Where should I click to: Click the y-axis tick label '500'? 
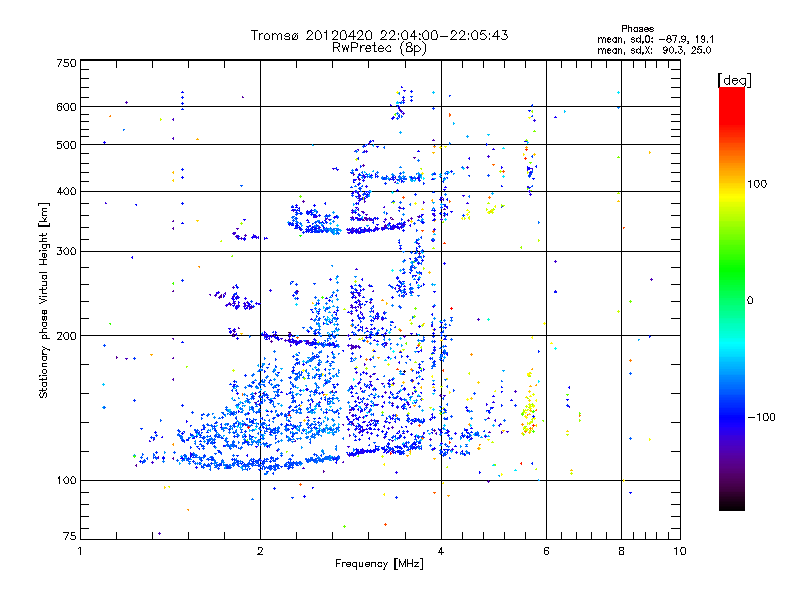66,145
